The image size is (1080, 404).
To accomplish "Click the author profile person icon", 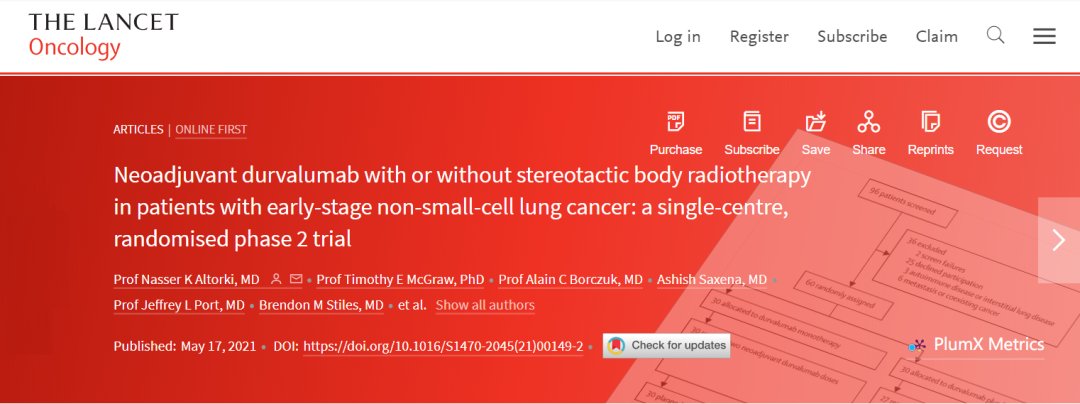I will tap(276, 279).
